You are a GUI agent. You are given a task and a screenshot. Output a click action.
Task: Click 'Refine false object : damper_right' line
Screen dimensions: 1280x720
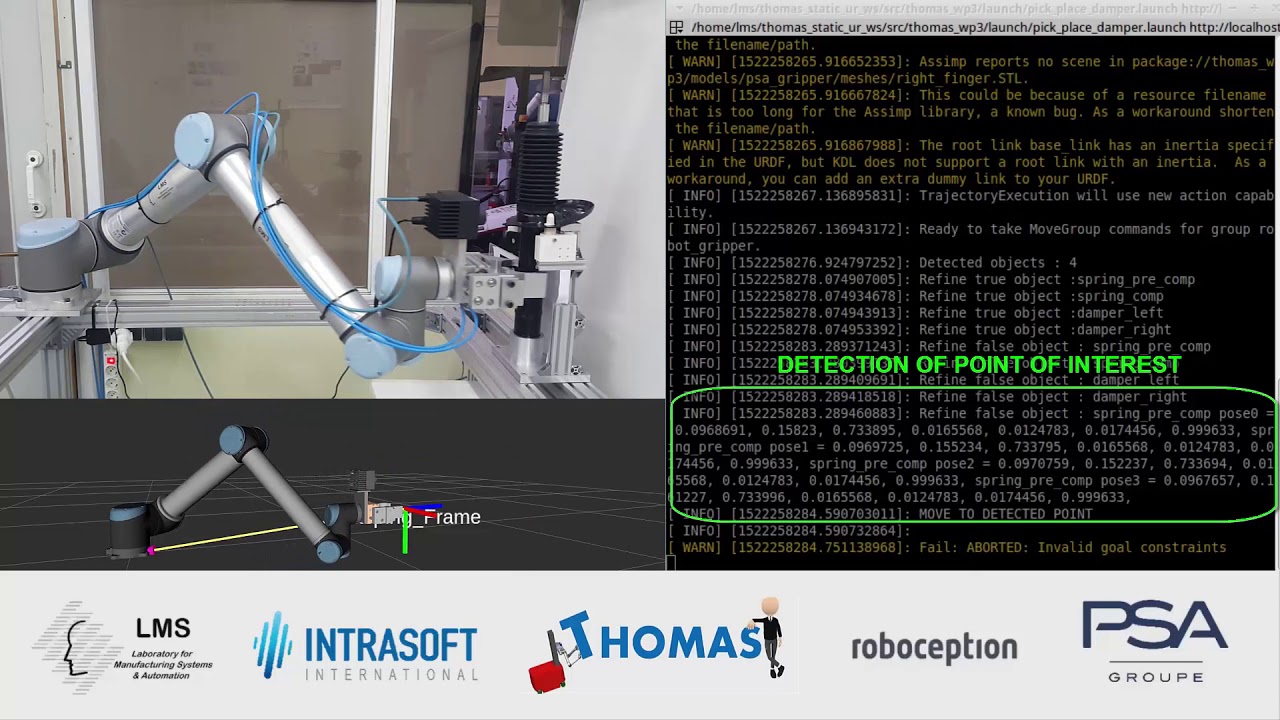pos(927,397)
